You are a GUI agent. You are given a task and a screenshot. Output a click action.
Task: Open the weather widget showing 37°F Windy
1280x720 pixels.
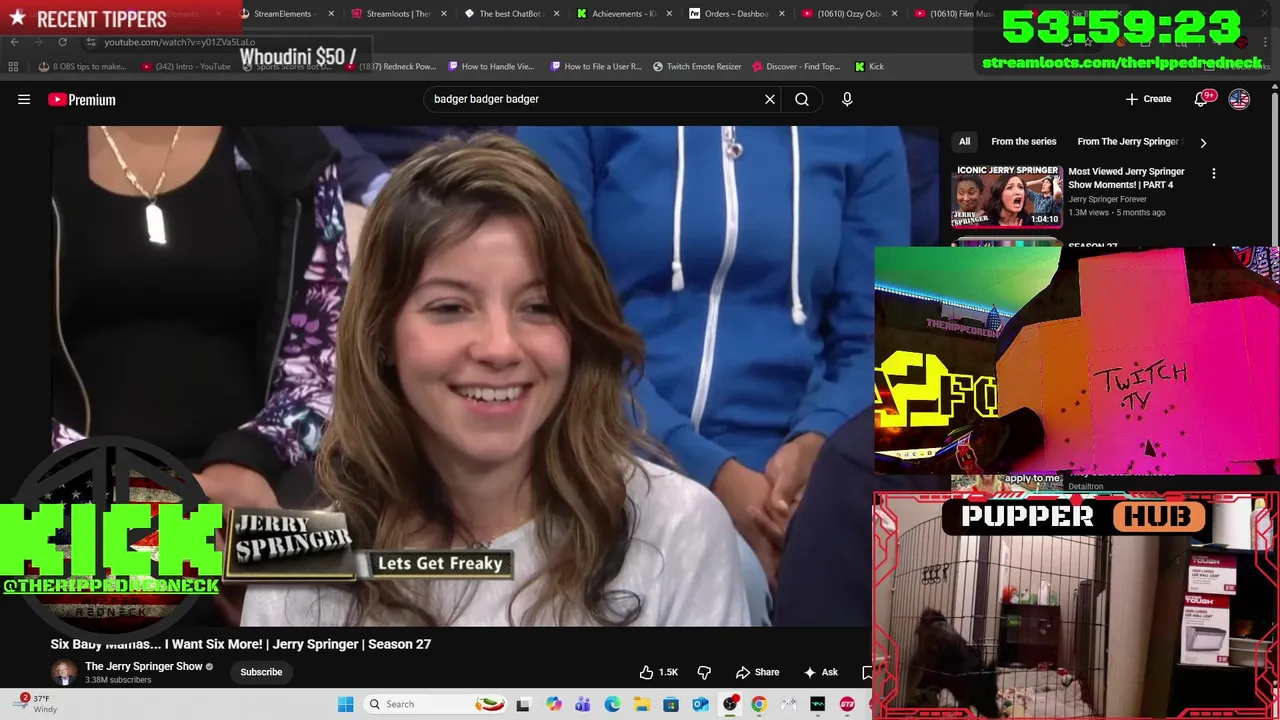(36, 704)
